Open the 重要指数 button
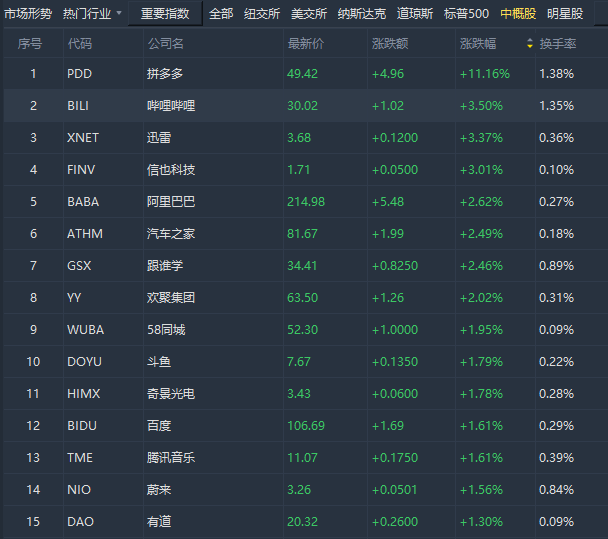Viewport: 608px width, 539px height. coord(165,14)
